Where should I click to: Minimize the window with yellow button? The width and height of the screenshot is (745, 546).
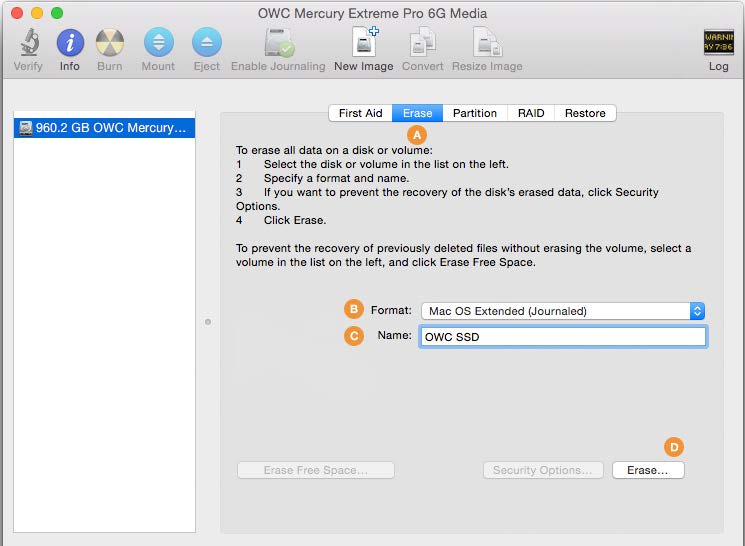37,13
